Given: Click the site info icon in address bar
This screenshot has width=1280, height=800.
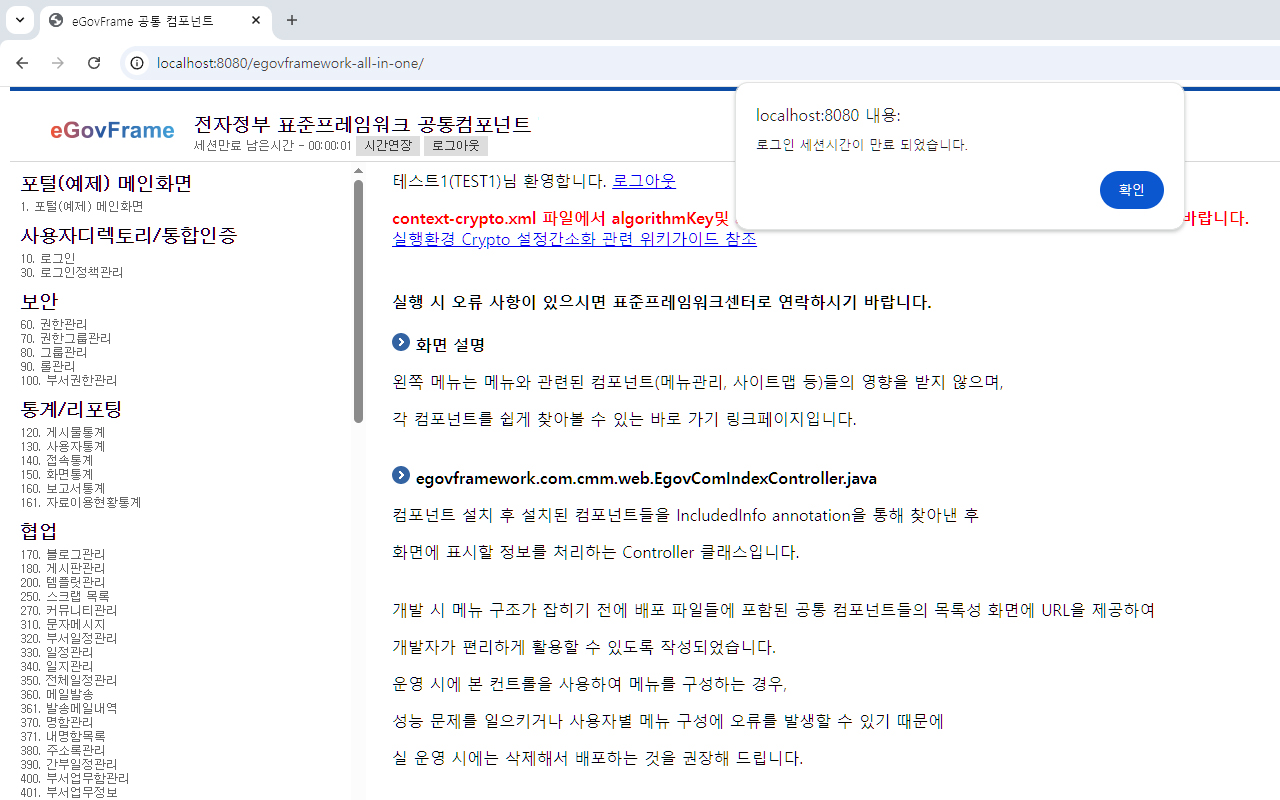Looking at the screenshot, I should tap(137, 63).
